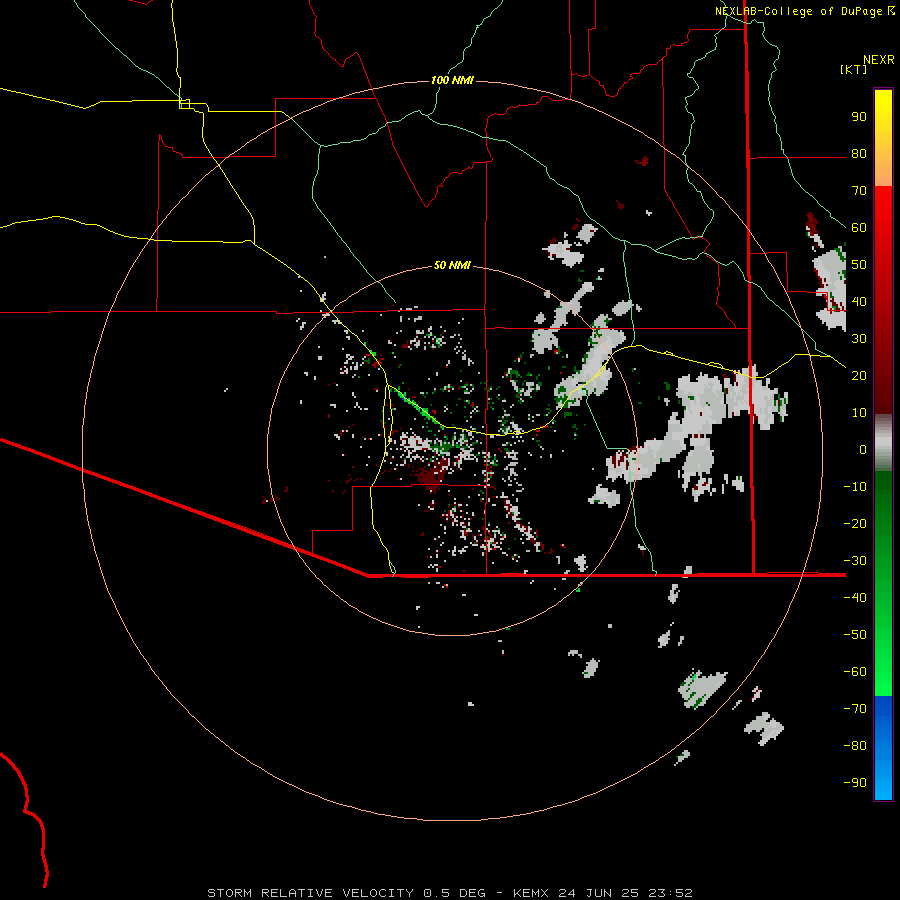This screenshot has height=900, width=900.
Task: Click the 30 value on velocity scale
Action: point(859,339)
